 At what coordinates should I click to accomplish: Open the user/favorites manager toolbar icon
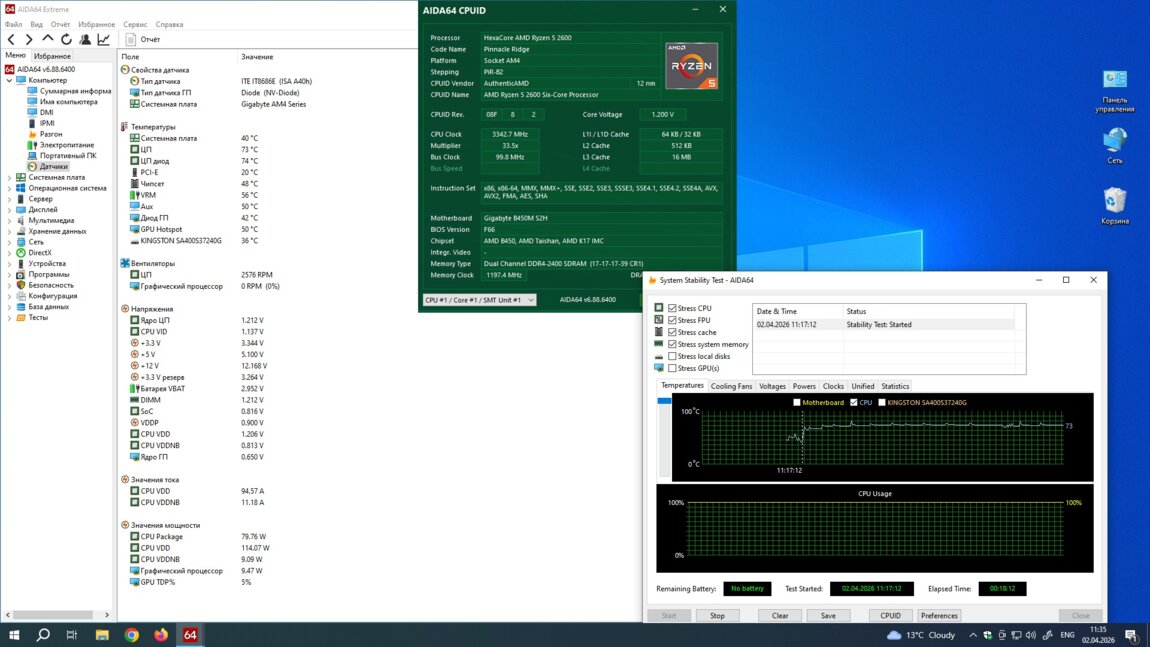[x=85, y=40]
